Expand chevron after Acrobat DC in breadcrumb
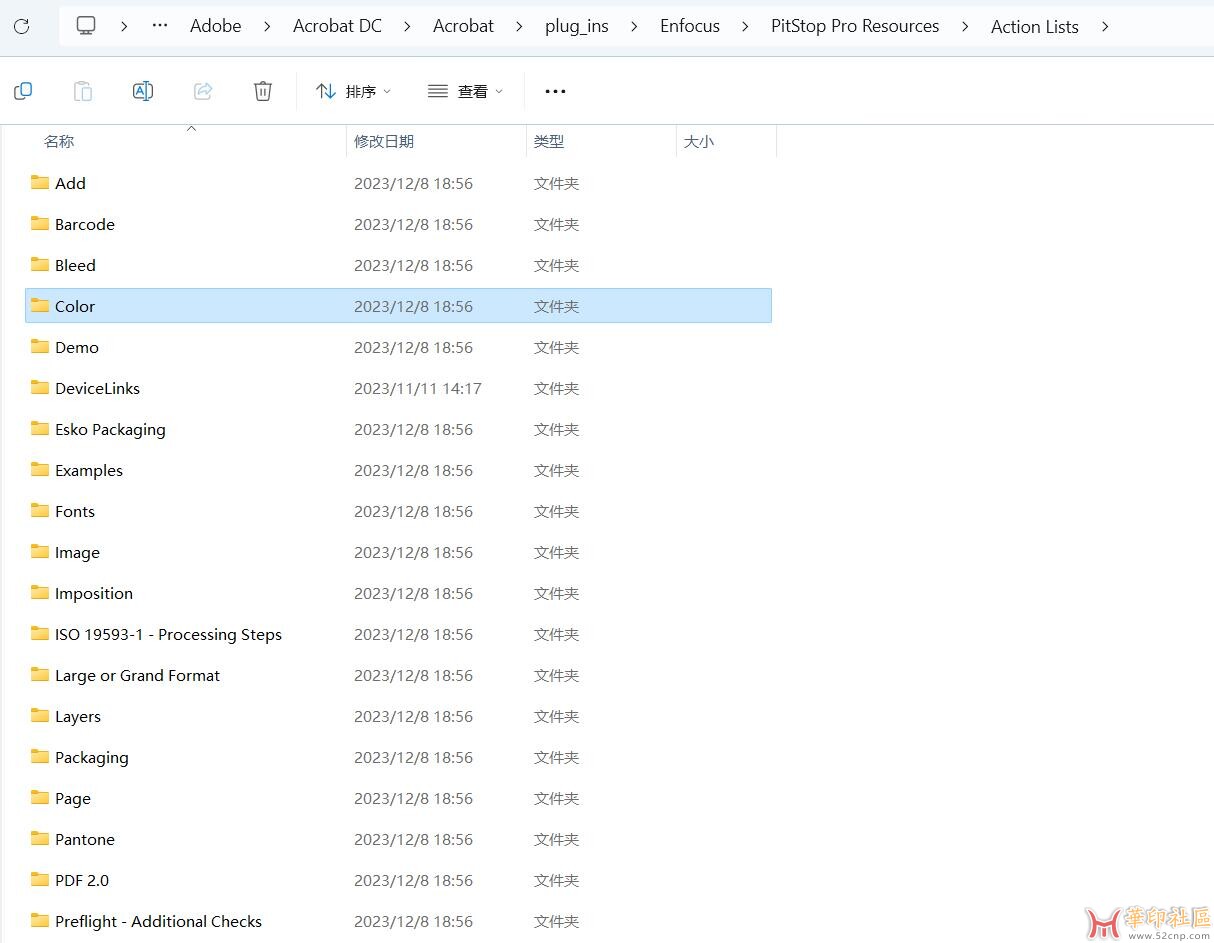 point(407,26)
